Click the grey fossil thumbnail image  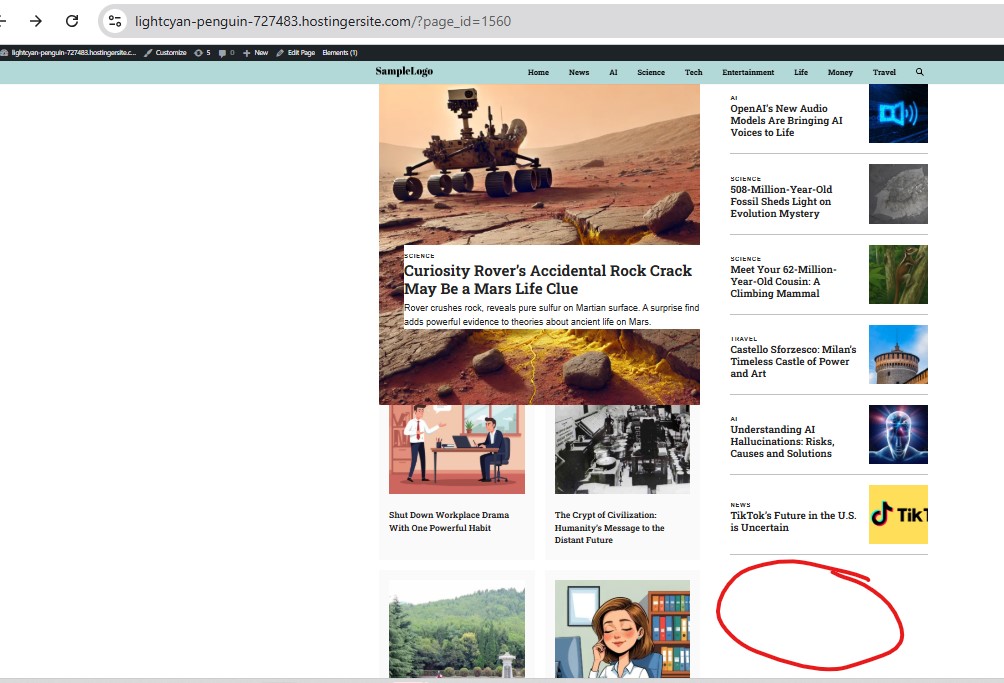898,194
